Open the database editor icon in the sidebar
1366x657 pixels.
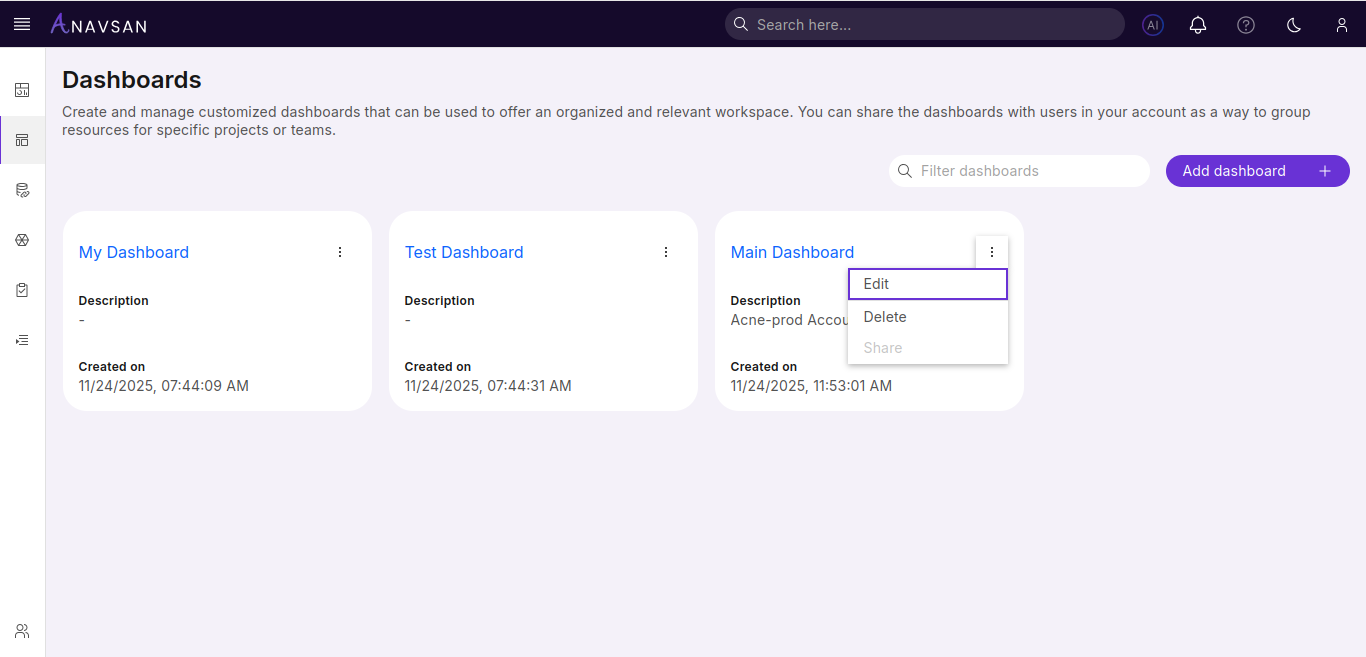pos(22,190)
